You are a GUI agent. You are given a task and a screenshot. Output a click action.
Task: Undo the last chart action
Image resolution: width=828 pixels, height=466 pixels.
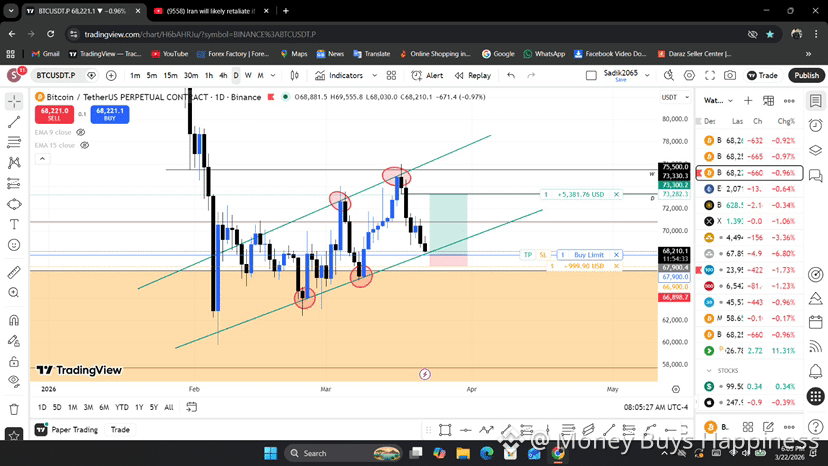click(x=511, y=76)
